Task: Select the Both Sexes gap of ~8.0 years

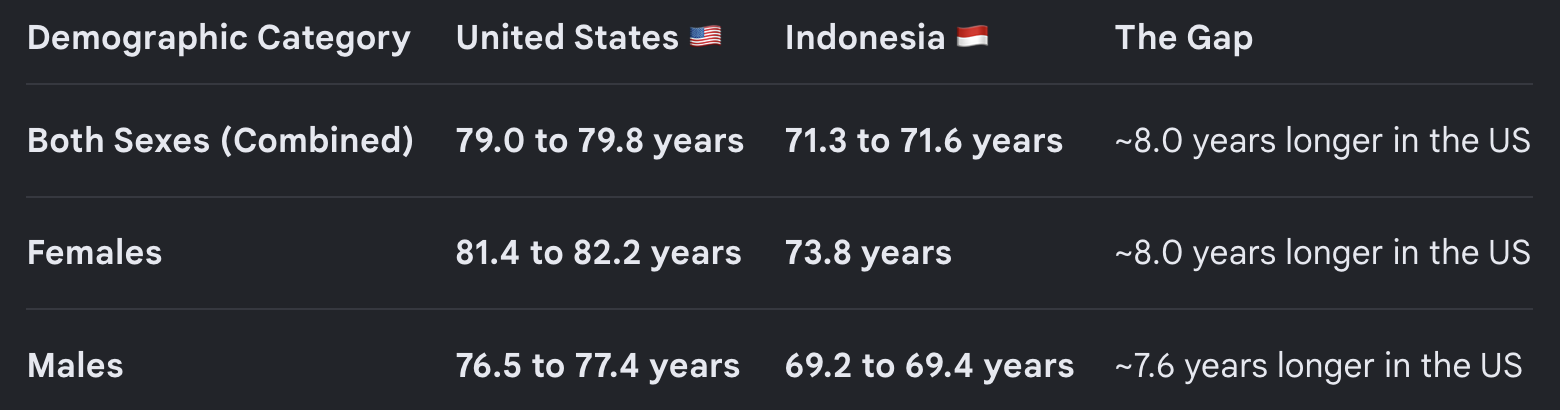Action: pyautogui.click(x=1322, y=141)
